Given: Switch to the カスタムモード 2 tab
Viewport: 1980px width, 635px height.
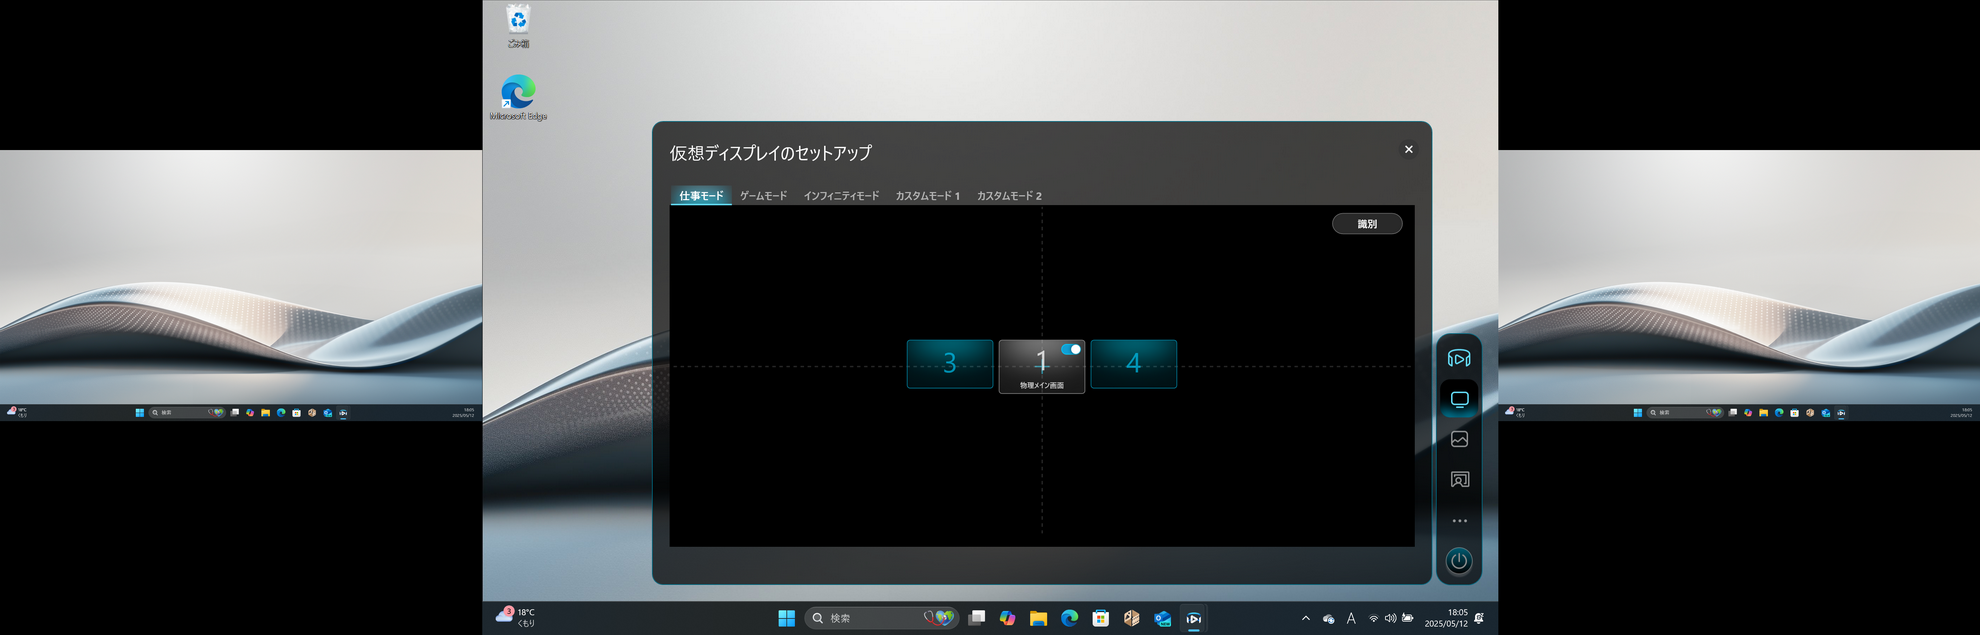Looking at the screenshot, I should point(1009,196).
